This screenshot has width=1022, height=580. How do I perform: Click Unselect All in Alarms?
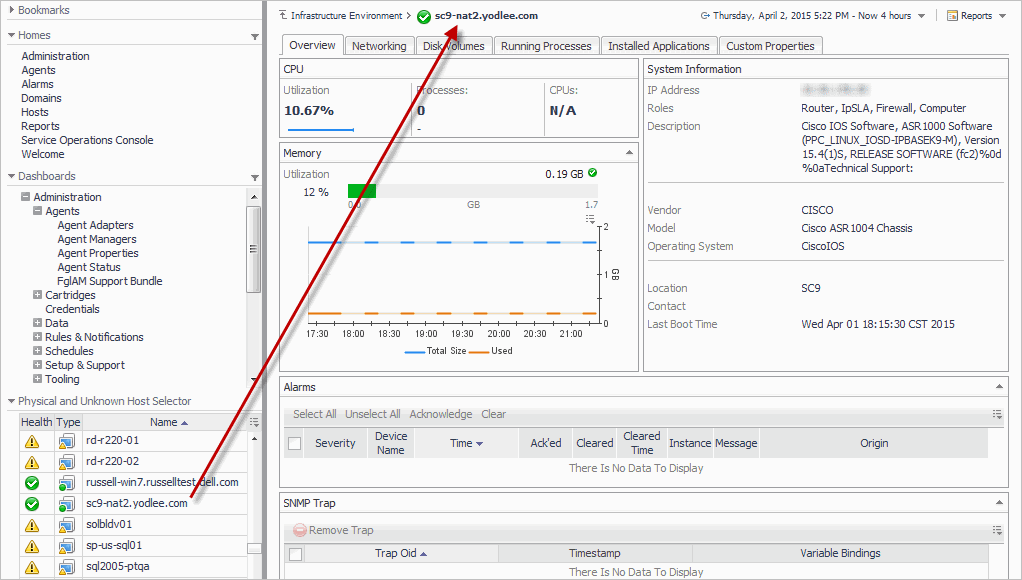(373, 414)
